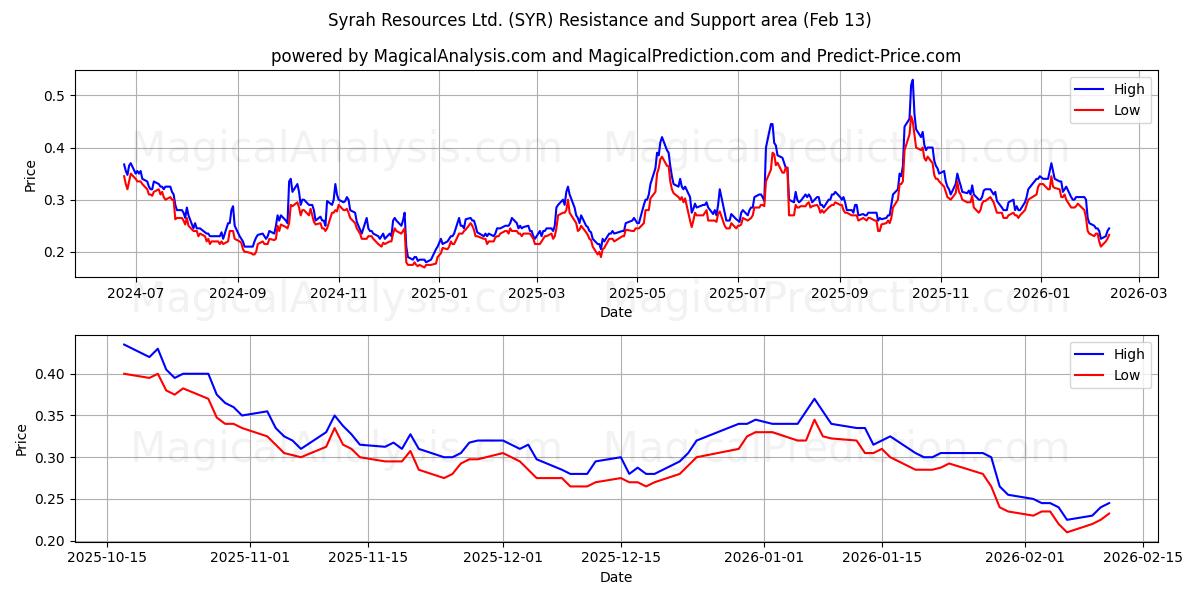Screen dimensions: 1200x600
Task: Click the '2026-03' x-axis tick label
Action: 1137,294
